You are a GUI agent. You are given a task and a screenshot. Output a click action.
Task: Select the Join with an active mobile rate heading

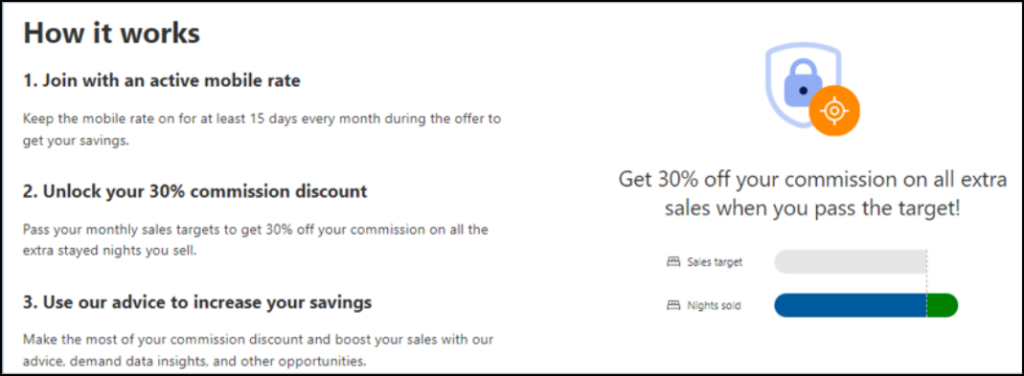(162, 82)
